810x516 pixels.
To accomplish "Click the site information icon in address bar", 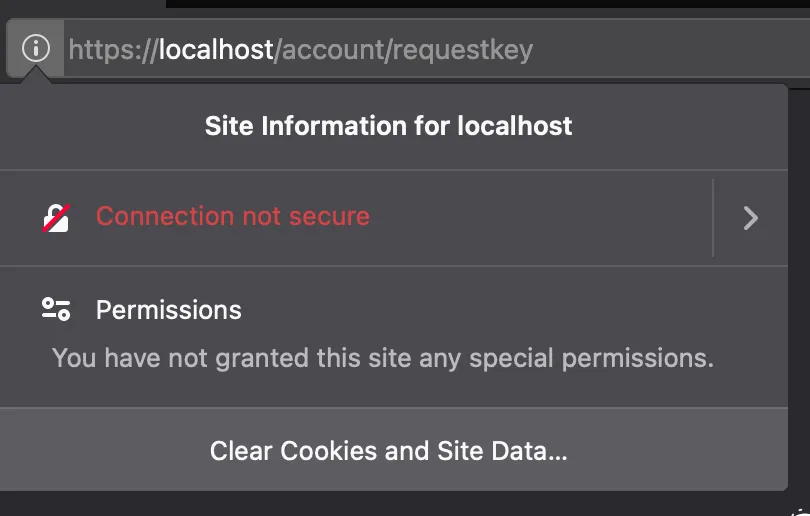I will (35, 48).
